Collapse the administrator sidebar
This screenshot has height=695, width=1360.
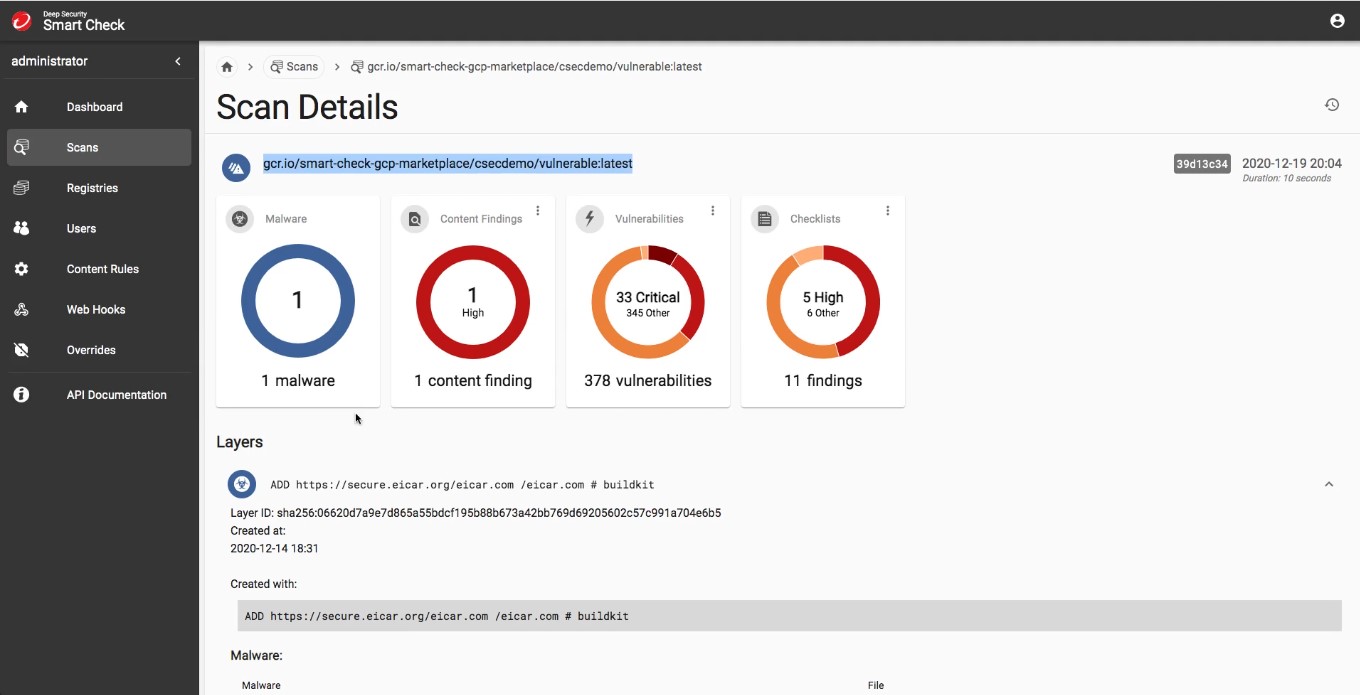pyautogui.click(x=178, y=62)
